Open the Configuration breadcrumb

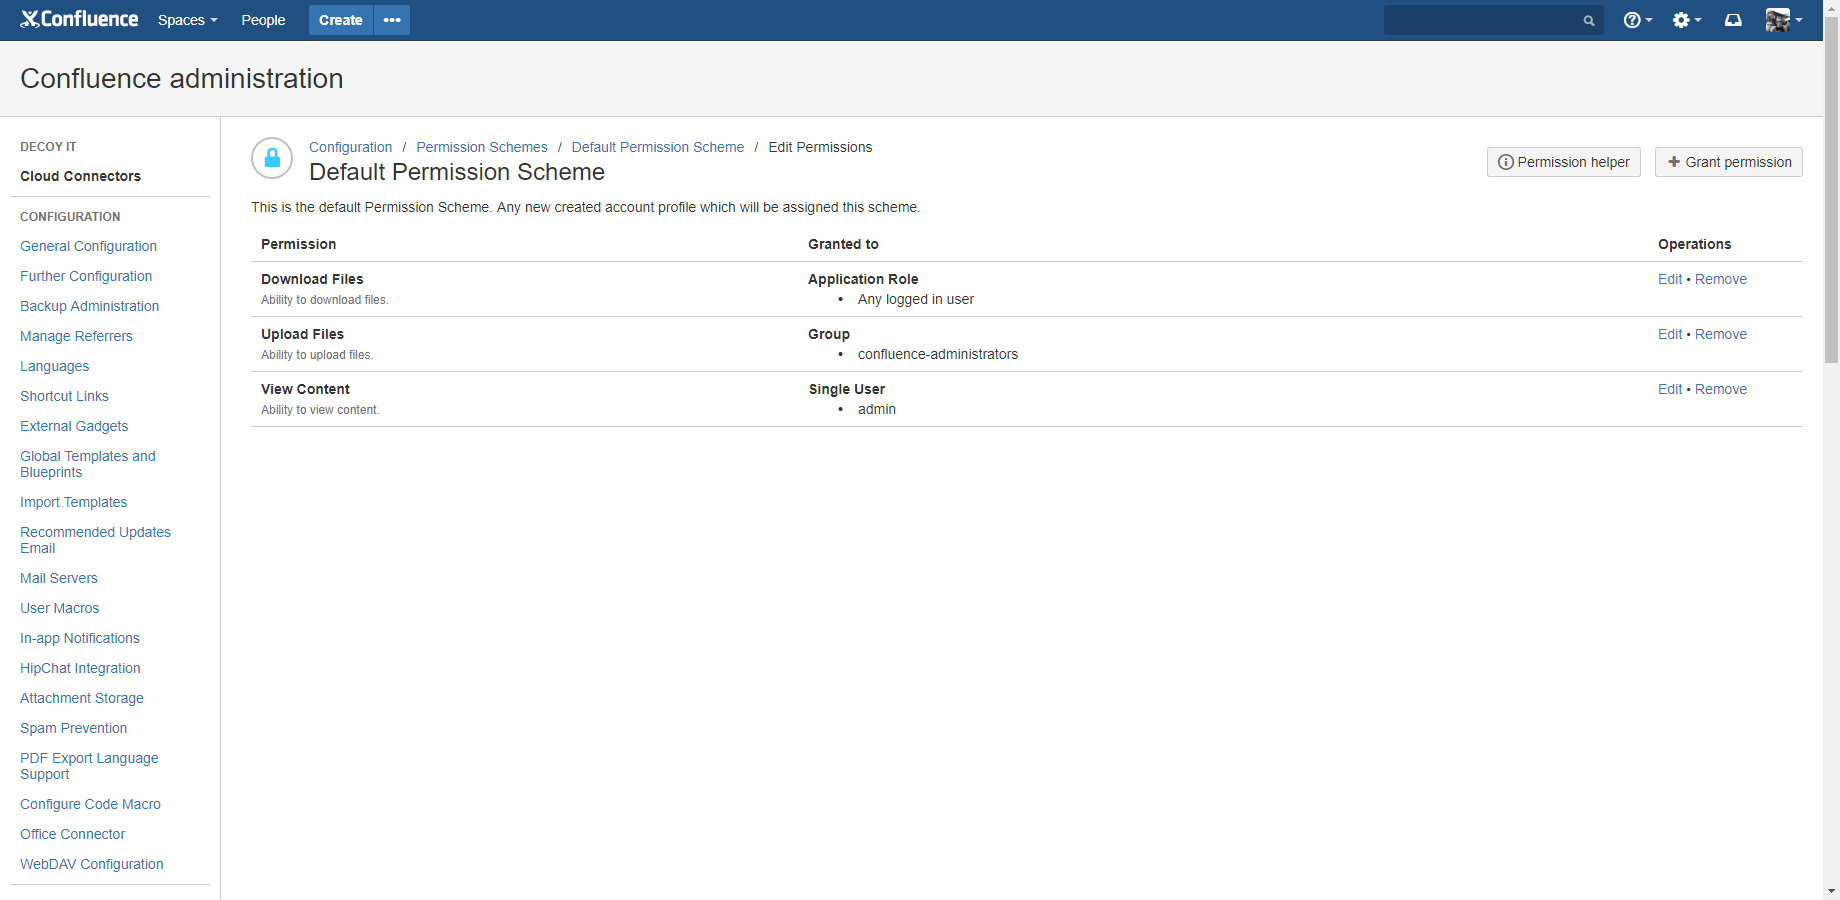350,147
